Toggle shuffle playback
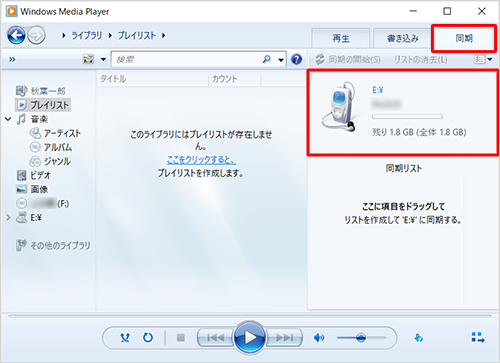 [125, 338]
